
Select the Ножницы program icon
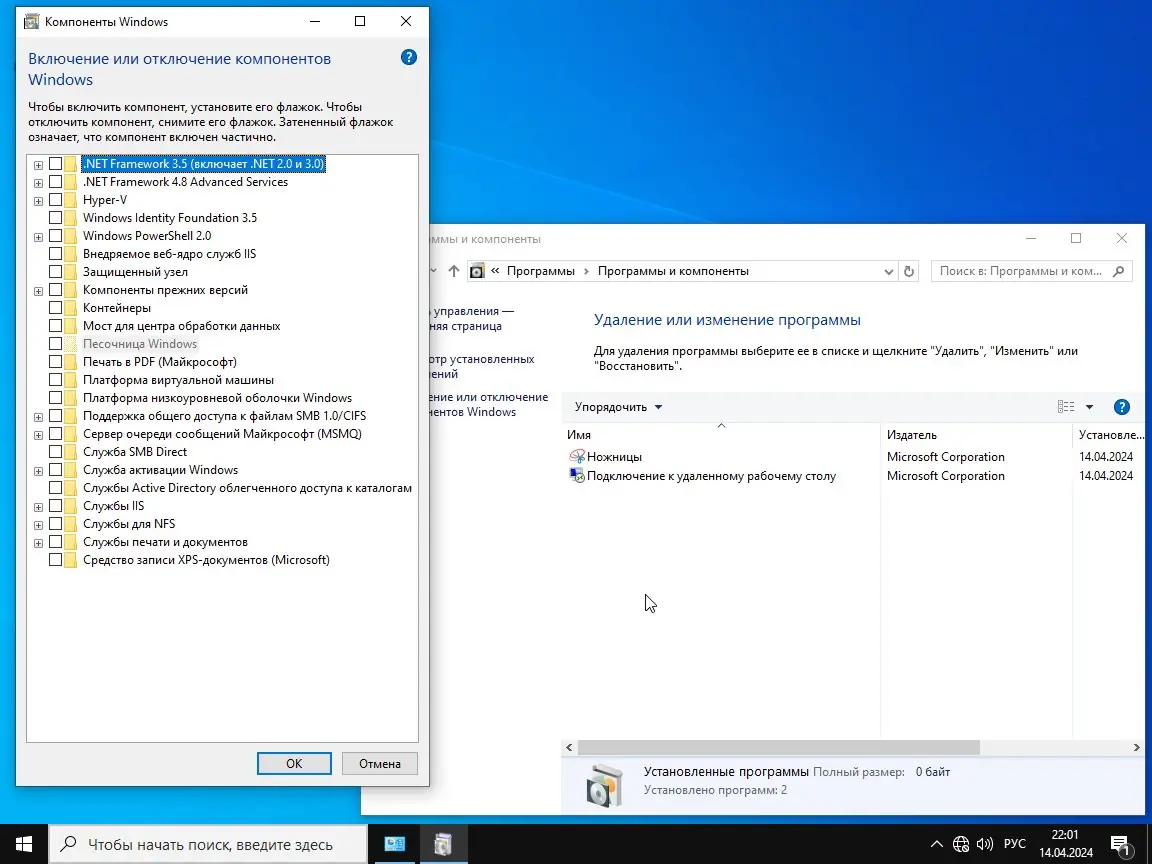tap(577, 457)
